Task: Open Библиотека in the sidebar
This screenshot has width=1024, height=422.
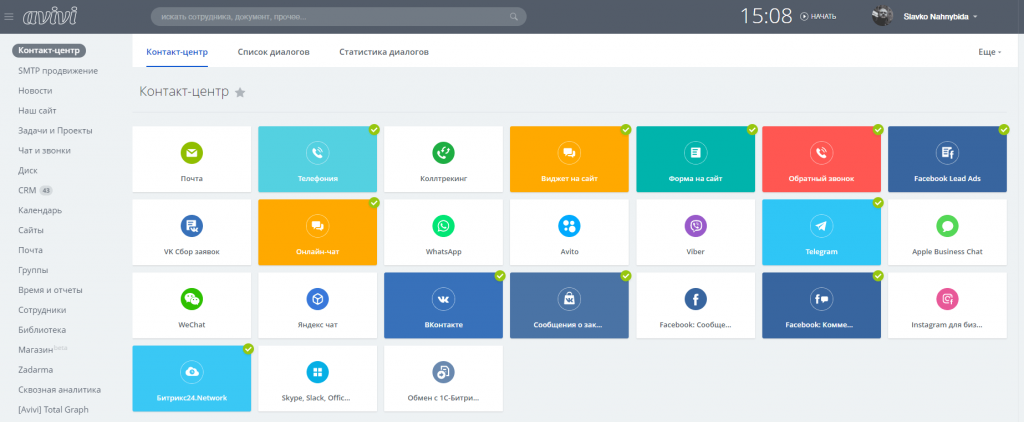Action: (42, 330)
